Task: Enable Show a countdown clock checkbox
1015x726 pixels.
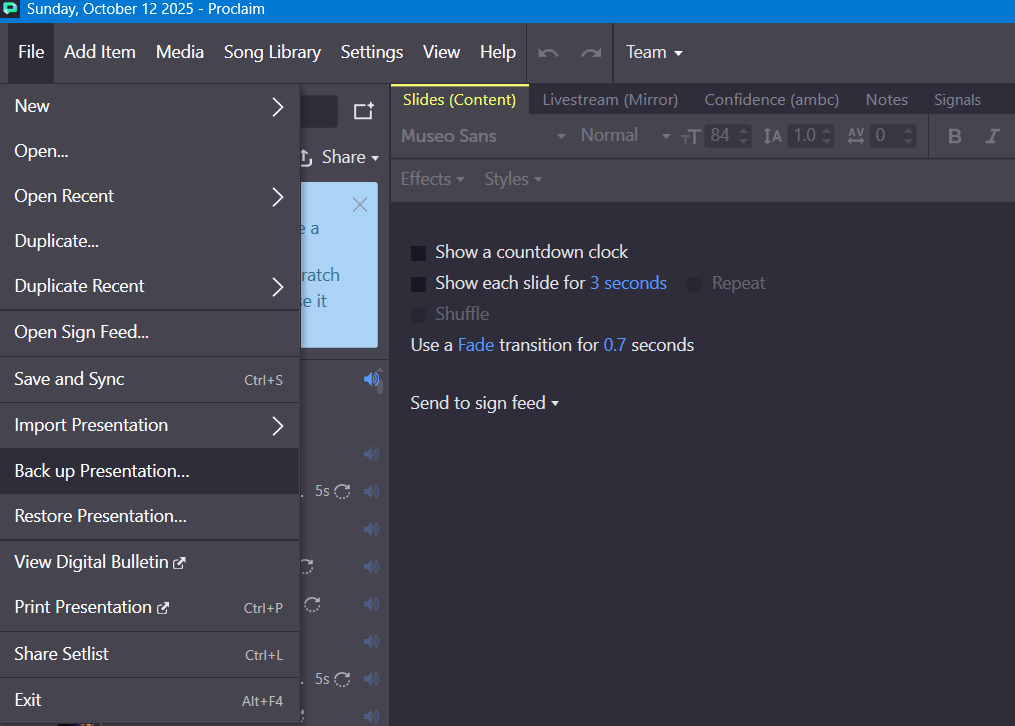Action: click(x=418, y=253)
